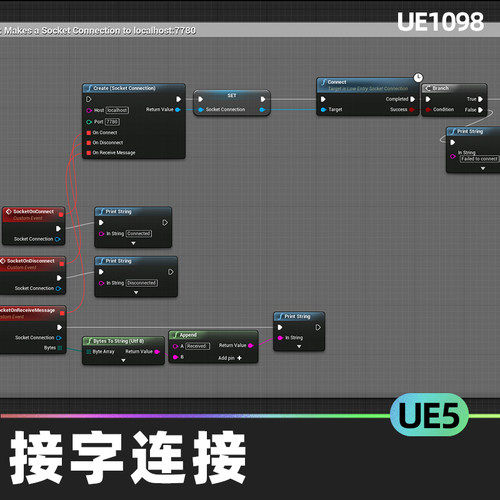Click the SocketOnReceiveMessage exec output pin
Screen dimensions: 500x500
pyautogui.click(x=59, y=327)
